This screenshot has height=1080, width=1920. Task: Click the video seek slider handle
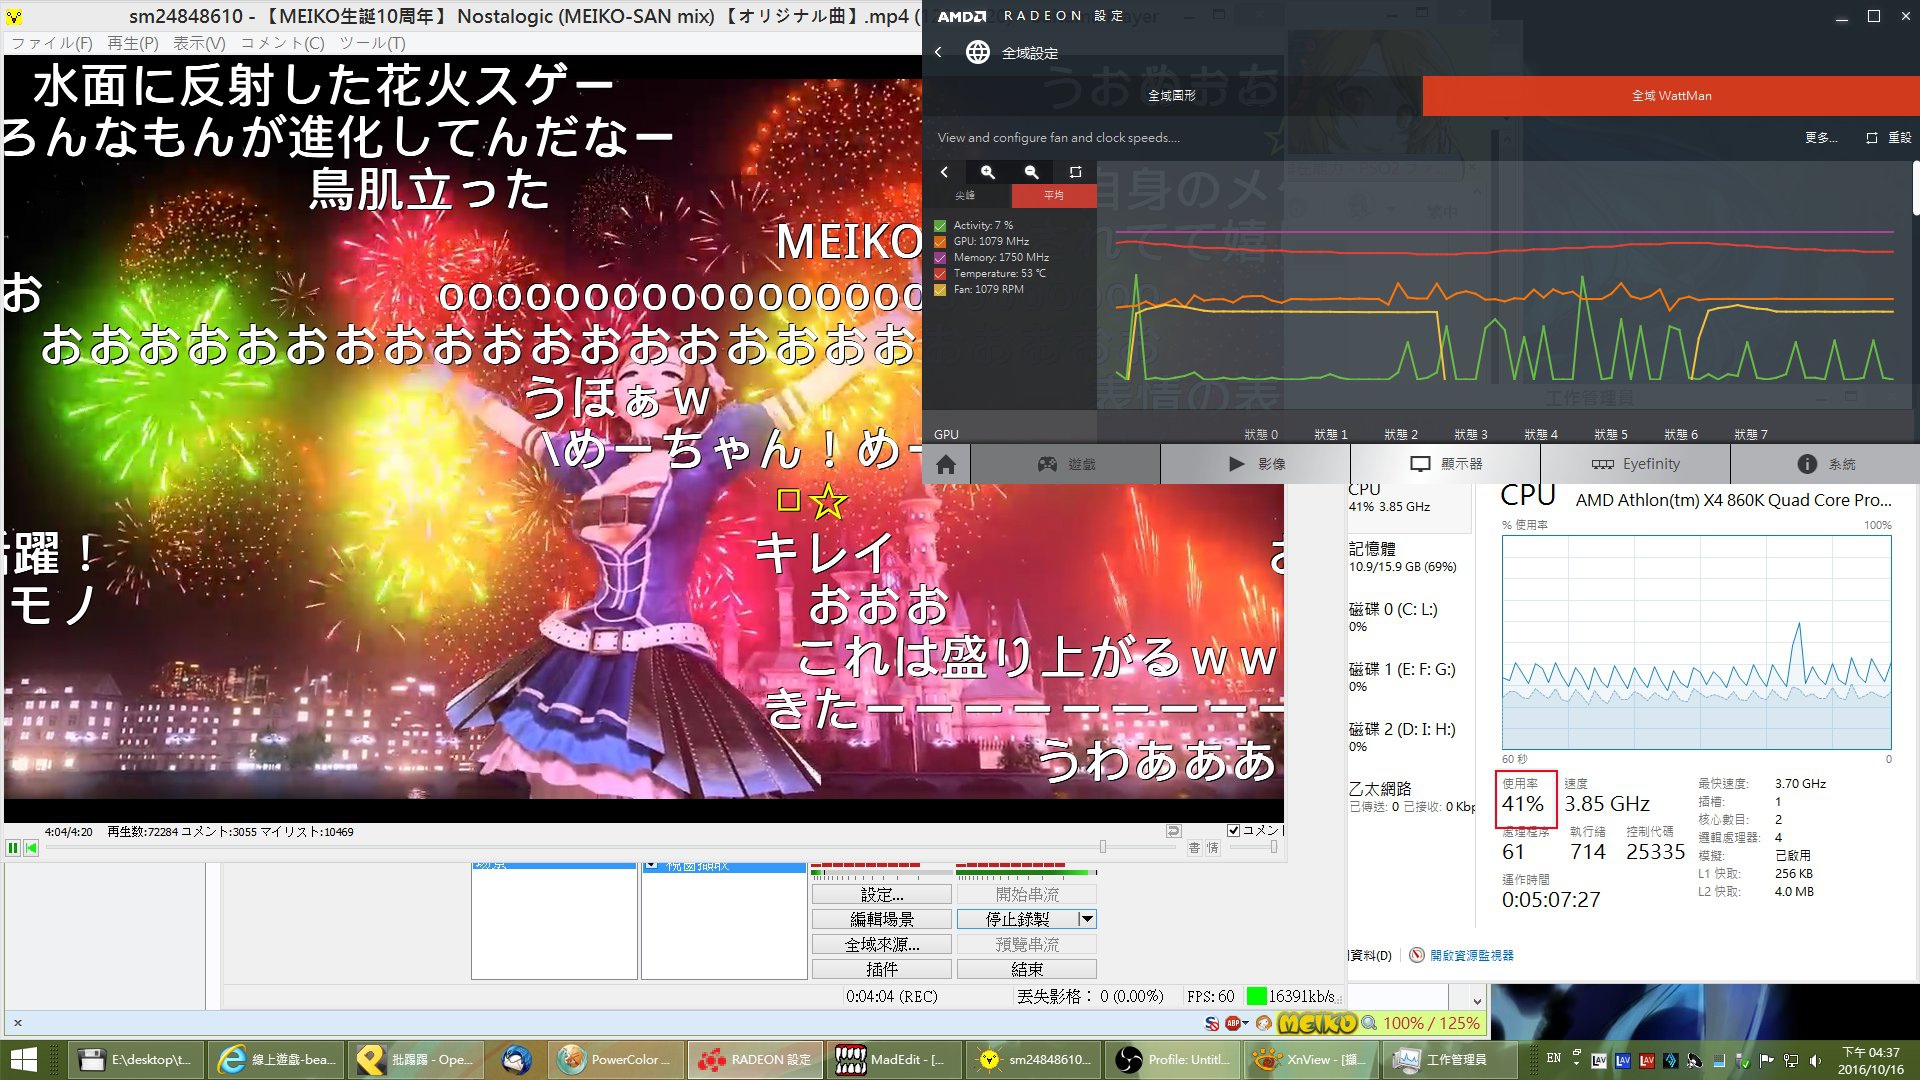1103,847
